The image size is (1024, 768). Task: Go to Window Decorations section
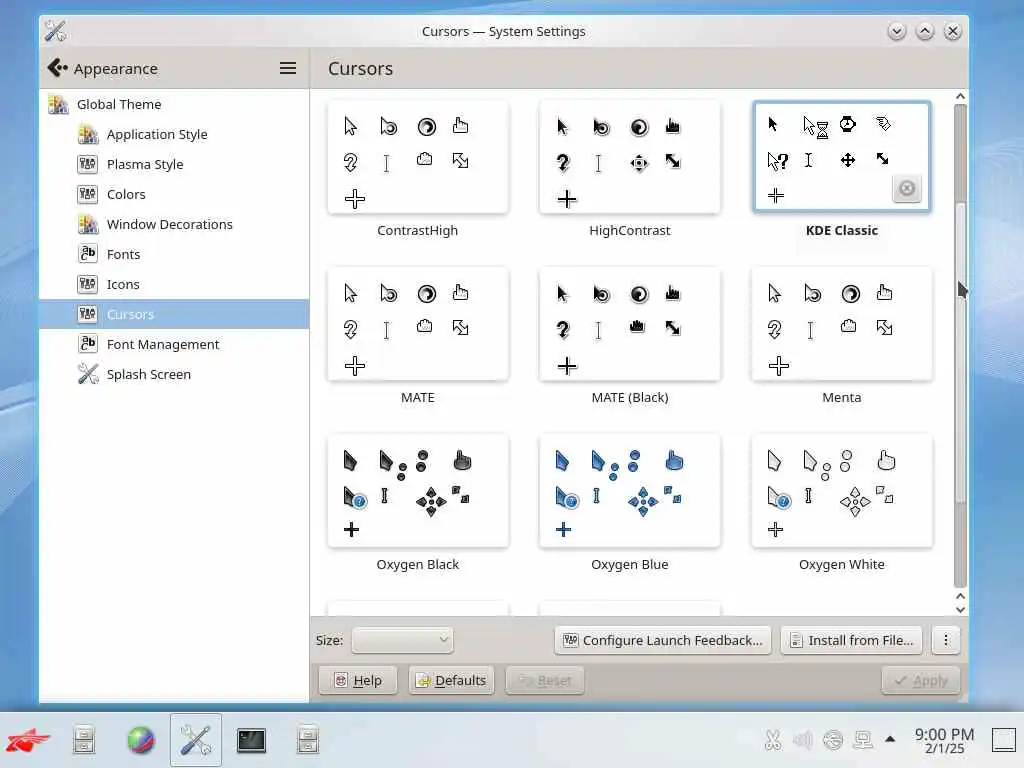click(174, 224)
